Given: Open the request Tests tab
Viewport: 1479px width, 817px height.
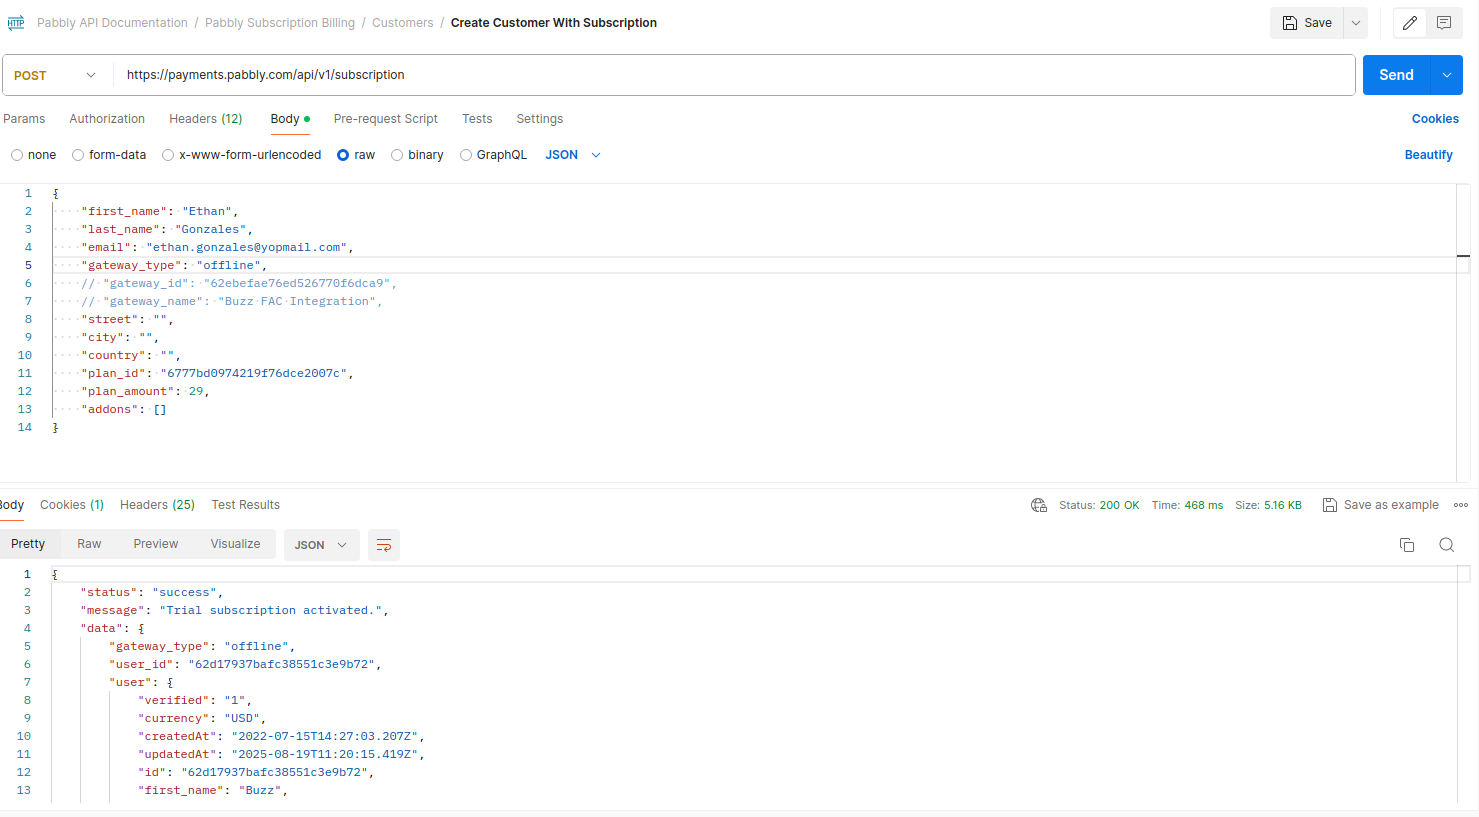Looking at the screenshot, I should (x=477, y=119).
